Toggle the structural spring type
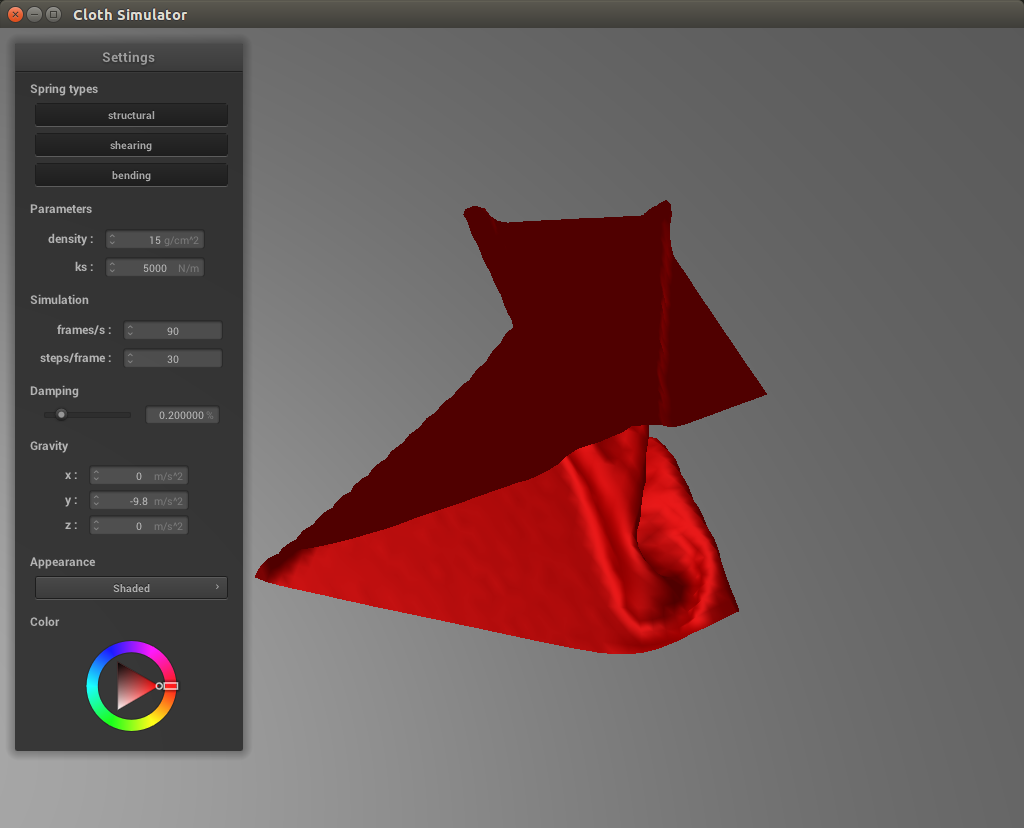The height and width of the screenshot is (828, 1024). click(131, 115)
